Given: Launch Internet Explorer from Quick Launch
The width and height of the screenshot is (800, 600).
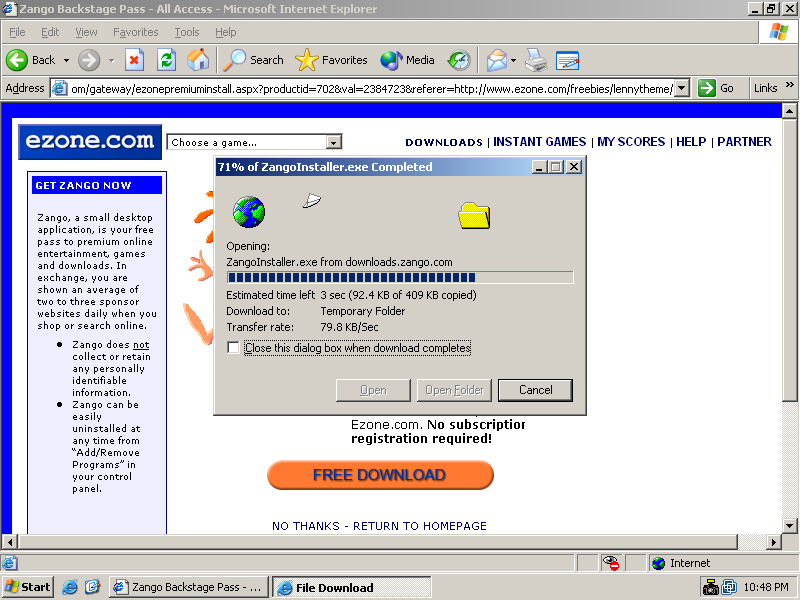Looking at the screenshot, I should coord(70,587).
